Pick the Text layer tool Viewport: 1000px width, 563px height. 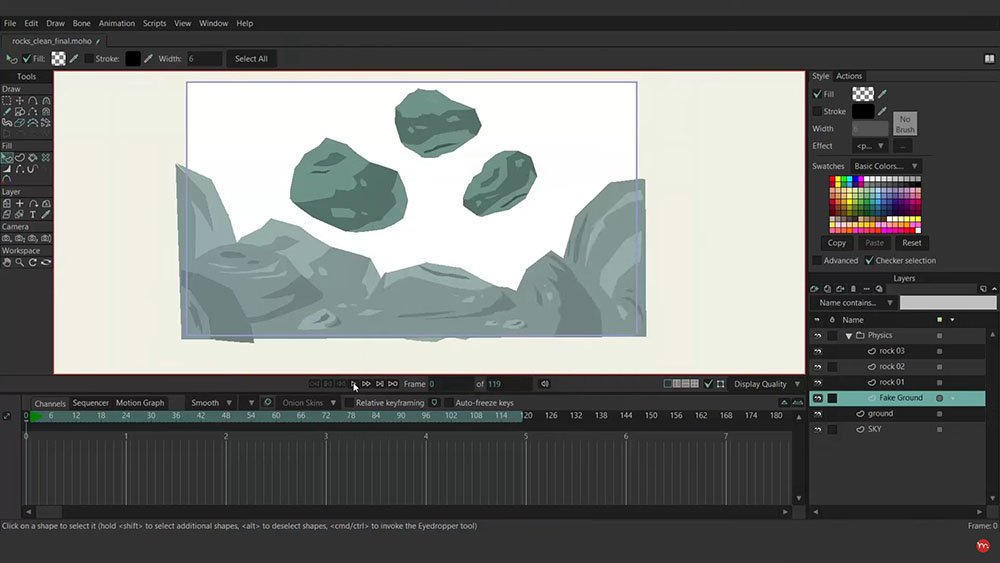[33, 215]
